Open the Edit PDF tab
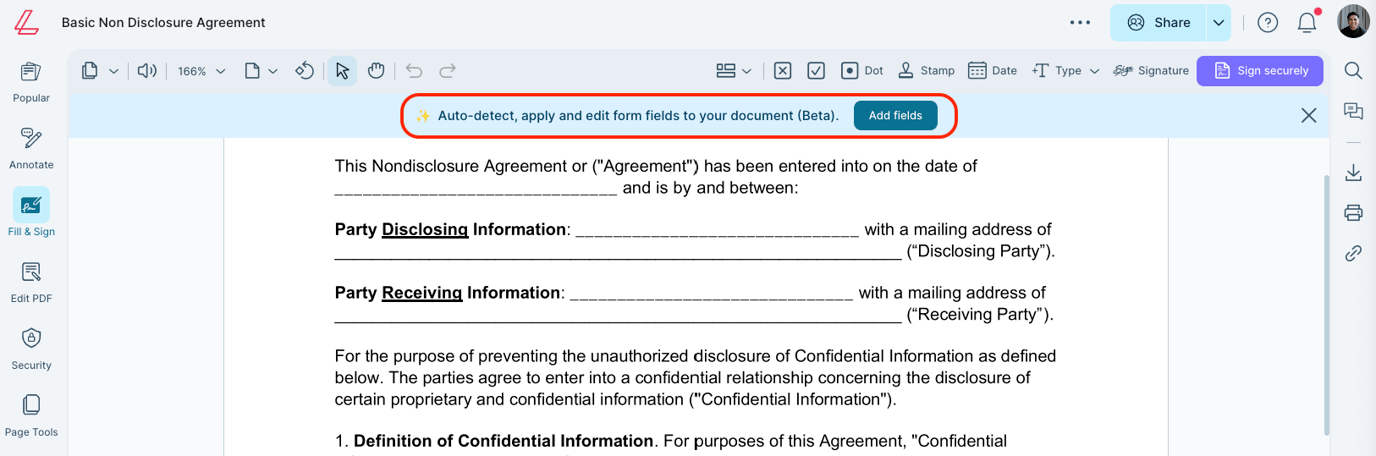1376x456 pixels. 31,282
